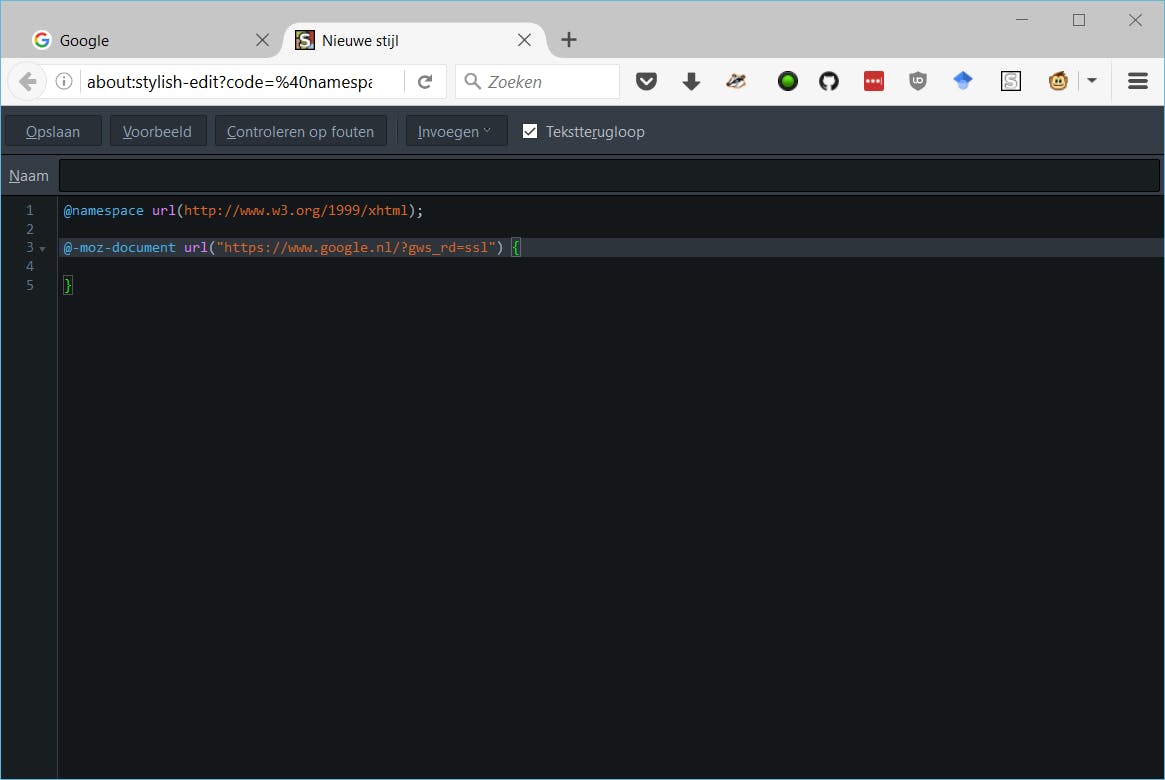Click line number 4 in the gutter
The height and width of the screenshot is (780, 1165).
point(30,266)
